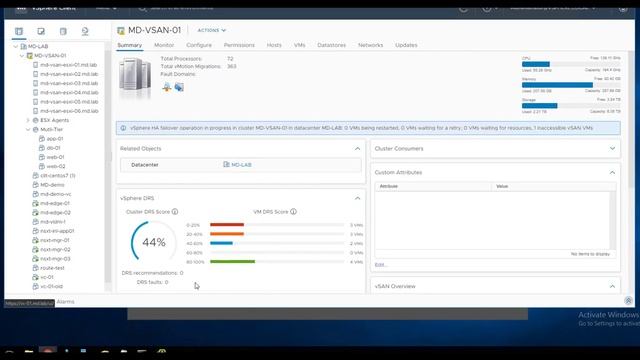Screen dimensions: 640x360
Task: Click the VM DRS Score info icon
Action: pyautogui.click(x=293, y=211)
